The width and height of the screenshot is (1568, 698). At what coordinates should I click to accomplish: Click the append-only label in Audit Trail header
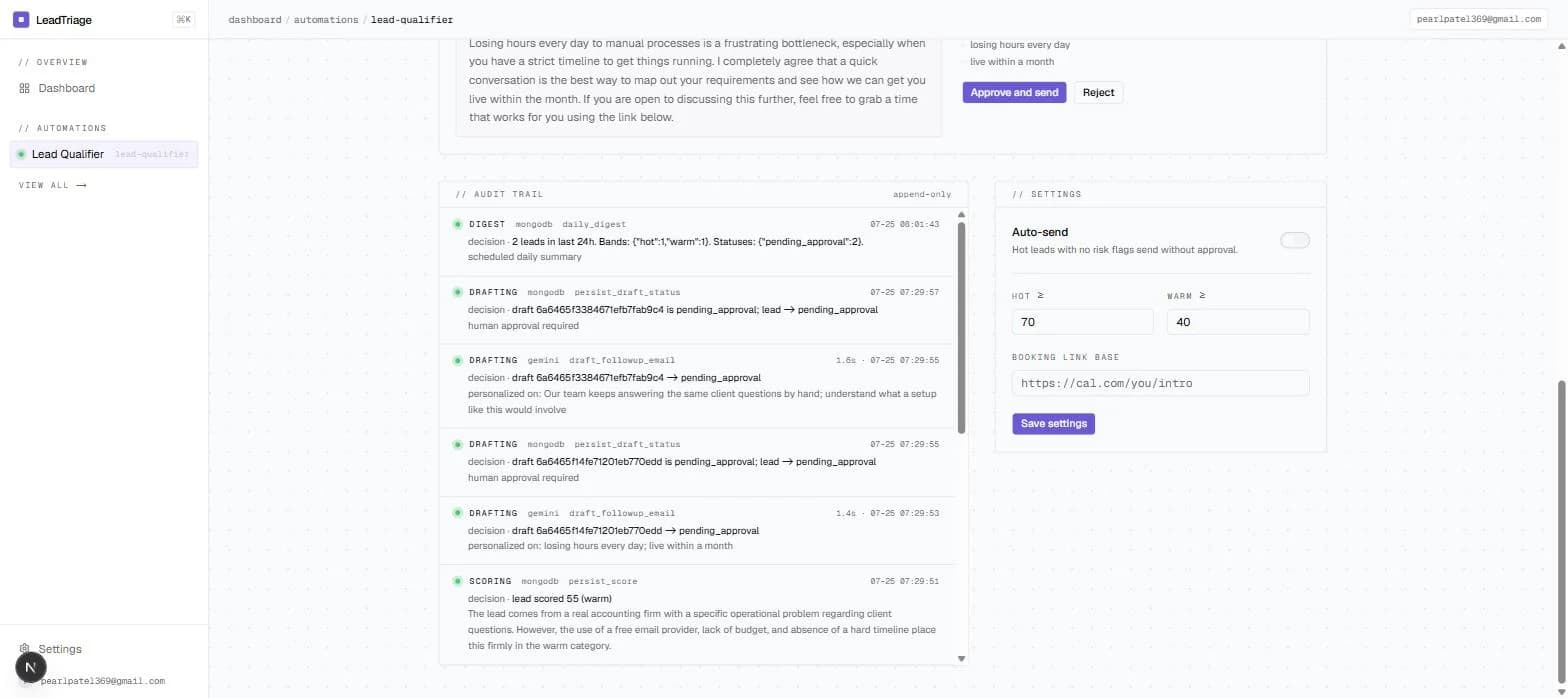(x=922, y=194)
